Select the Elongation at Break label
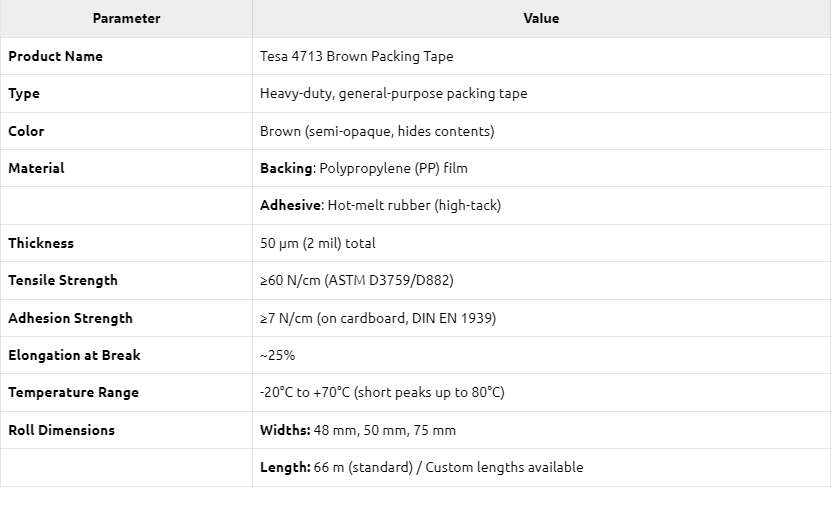The image size is (832, 507). click(74, 355)
